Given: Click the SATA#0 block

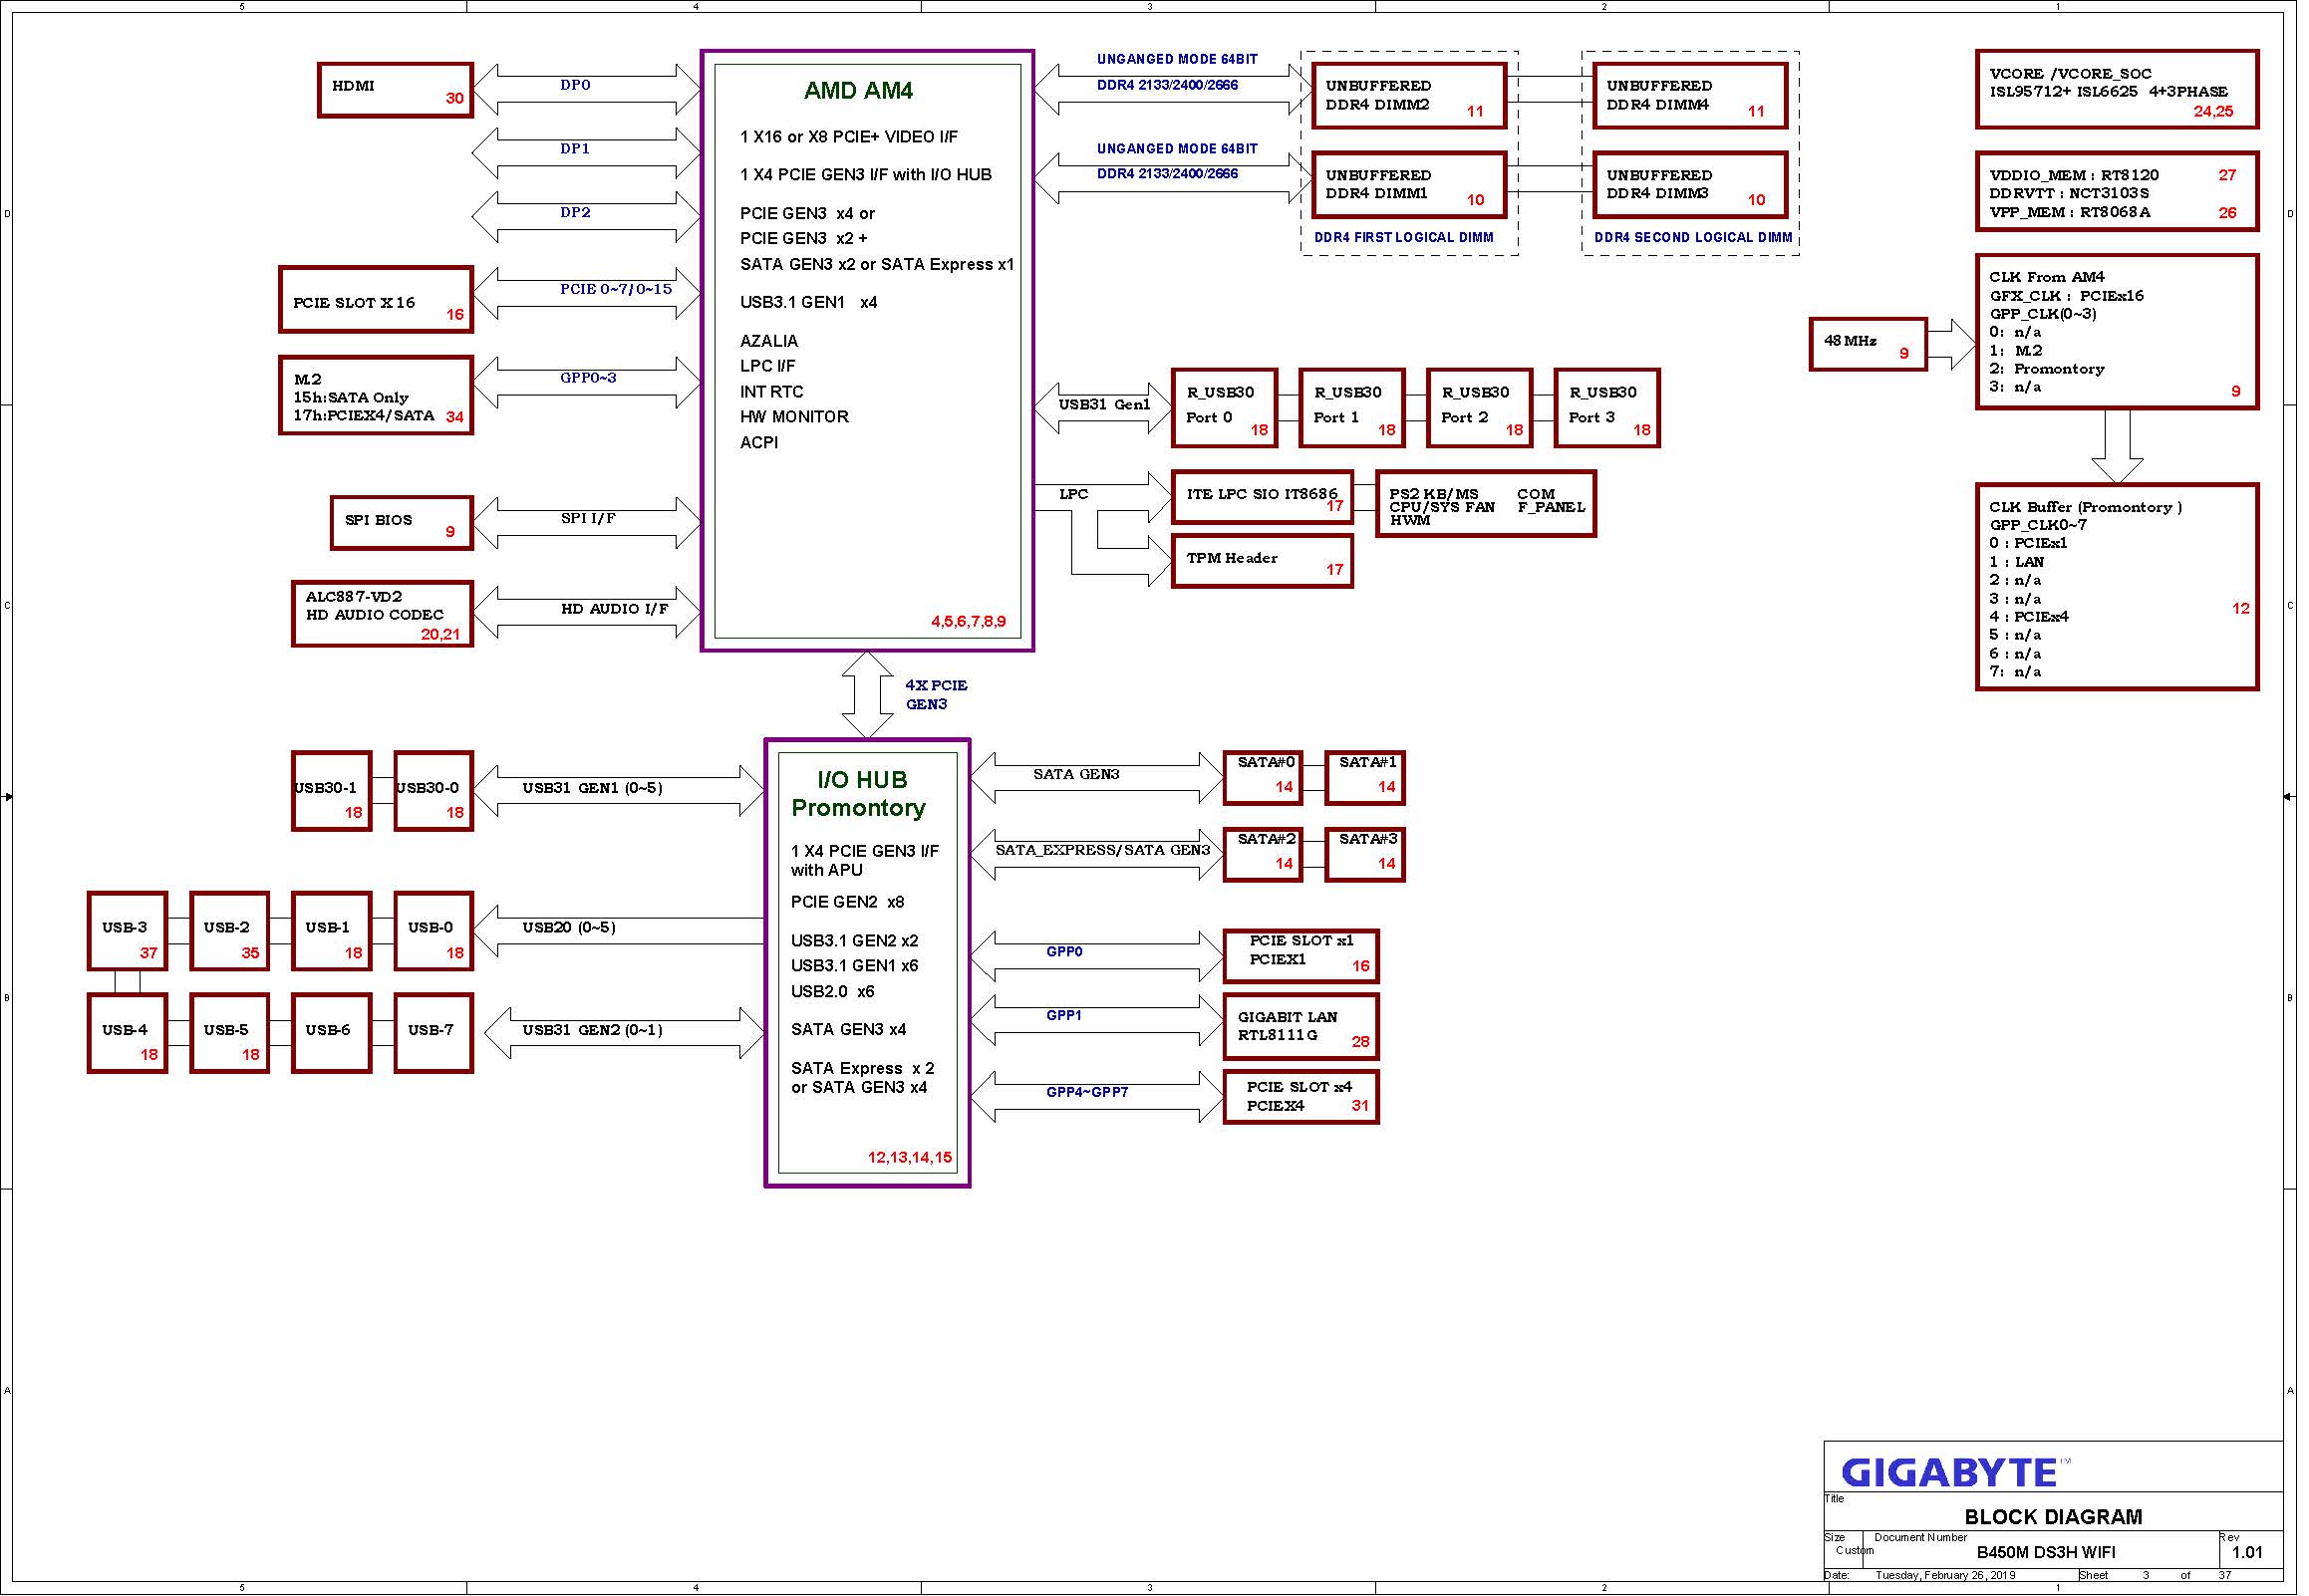Looking at the screenshot, I should tap(1264, 779).
